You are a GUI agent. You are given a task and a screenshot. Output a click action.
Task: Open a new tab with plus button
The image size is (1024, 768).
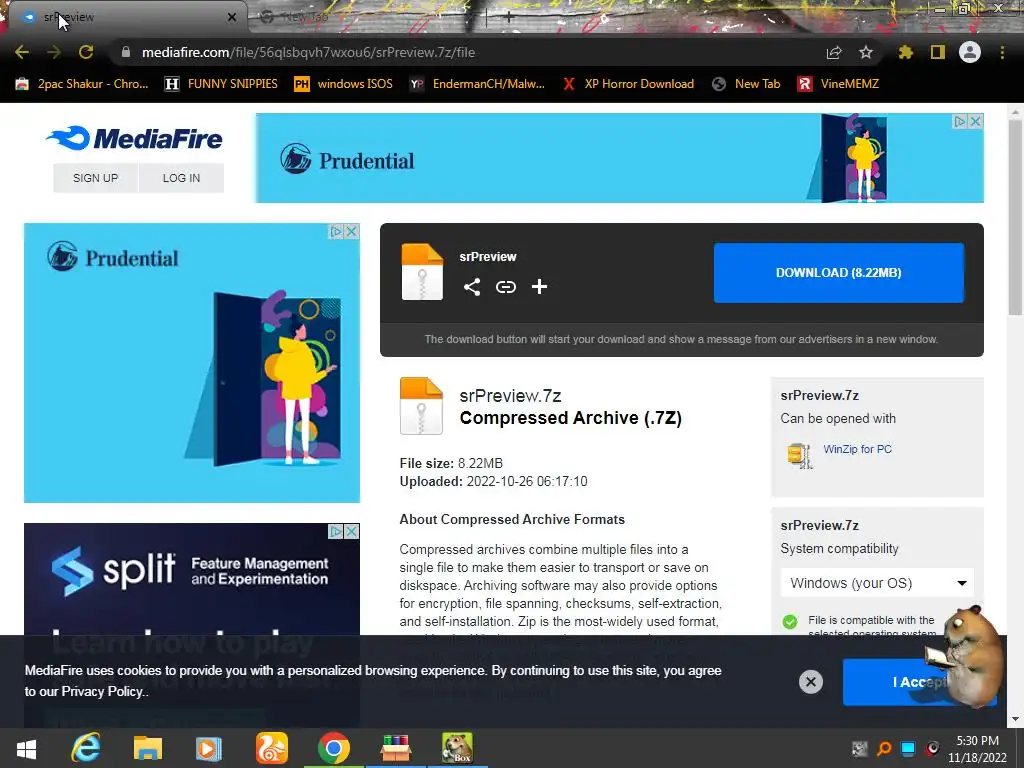point(509,17)
